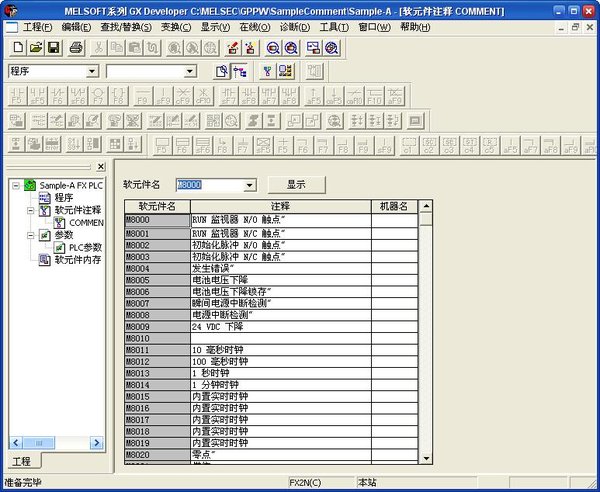Close the project tree panel
The height and width of the screenshot is (492, 600).
[x=101, y=167]
